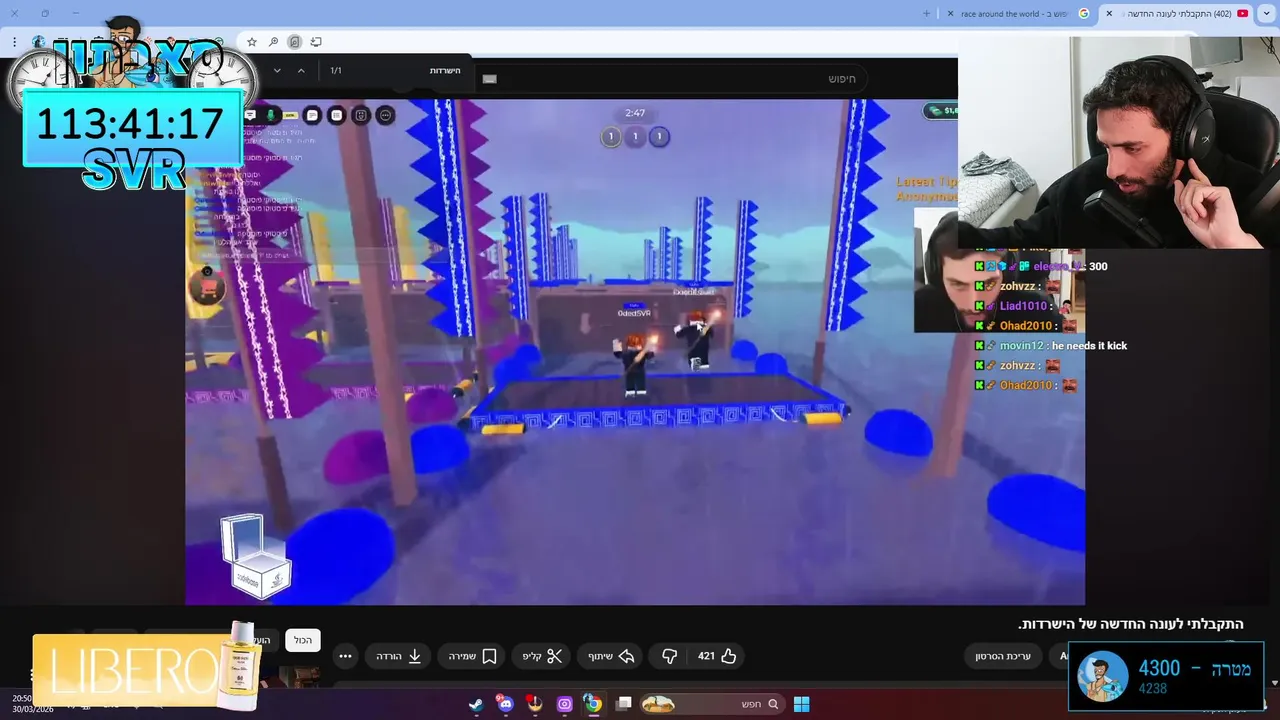1280x720 pixels.
Task: Expand the Chrome tab search dropdown
Action: (1267, 14)
